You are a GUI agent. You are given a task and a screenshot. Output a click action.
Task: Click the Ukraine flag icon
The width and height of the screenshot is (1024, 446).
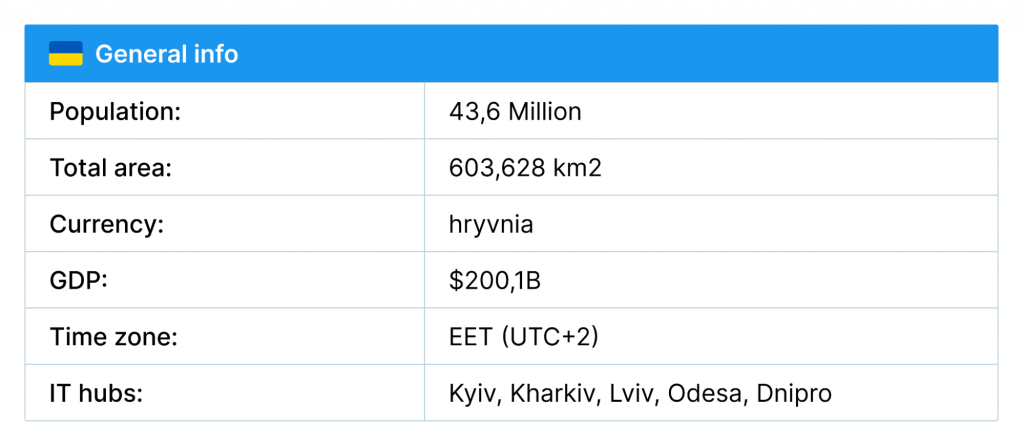coord(65,54)
